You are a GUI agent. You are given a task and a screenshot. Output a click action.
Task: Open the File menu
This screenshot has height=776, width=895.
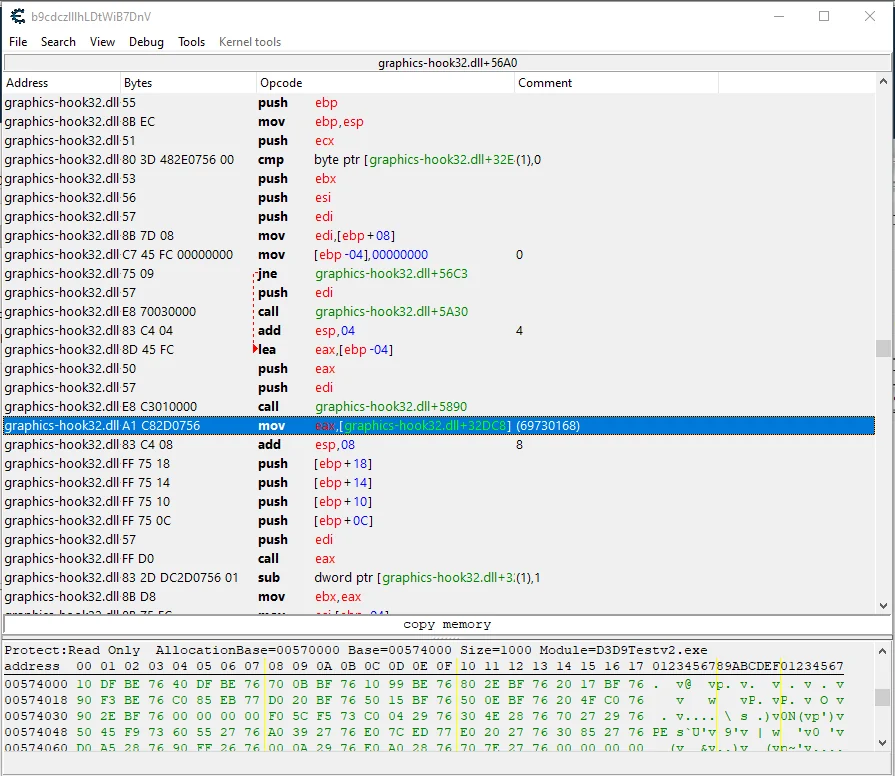coord(18,42)
